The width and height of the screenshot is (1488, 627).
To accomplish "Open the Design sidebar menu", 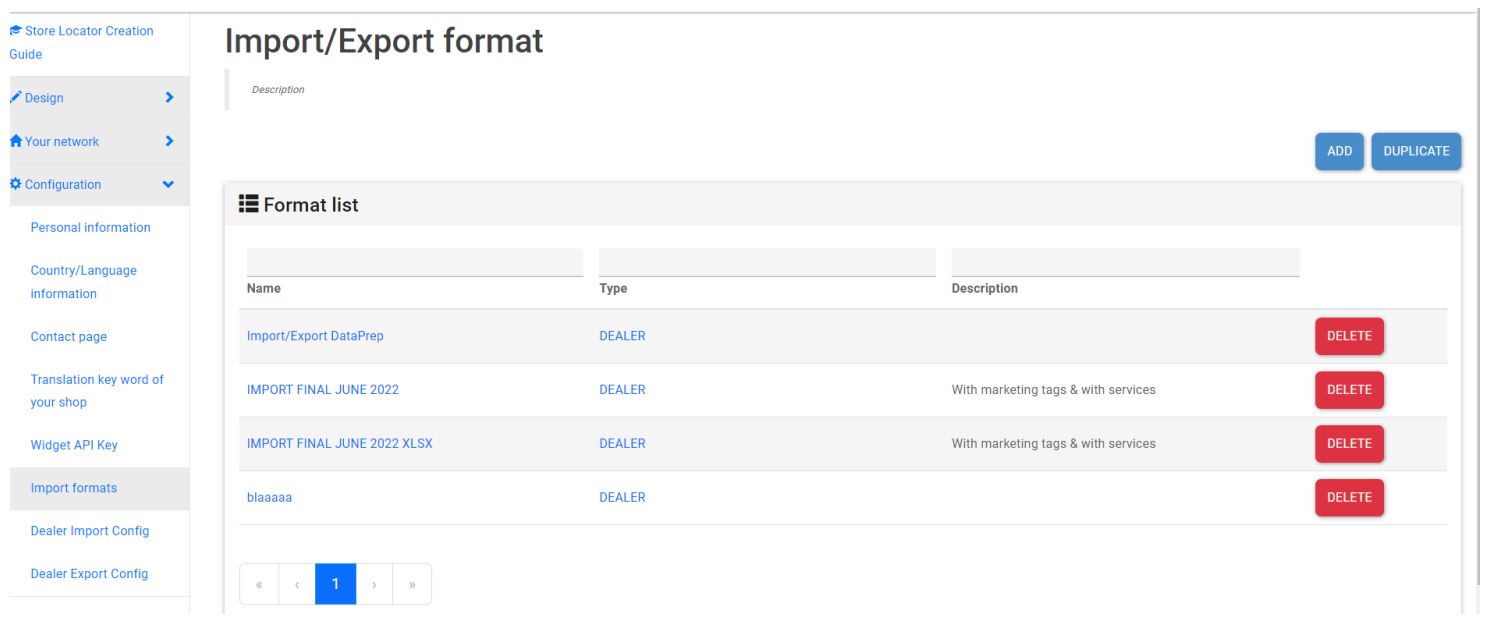I will 100,98.
